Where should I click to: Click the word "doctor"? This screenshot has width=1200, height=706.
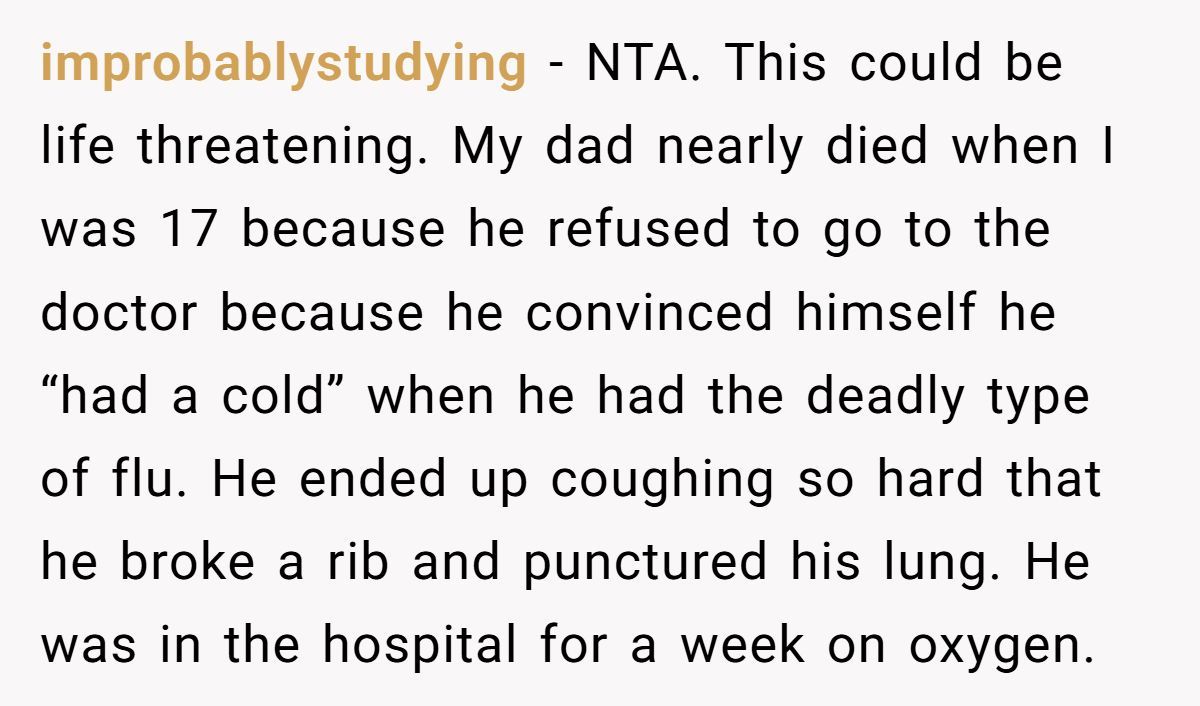[x=119, y=314]
